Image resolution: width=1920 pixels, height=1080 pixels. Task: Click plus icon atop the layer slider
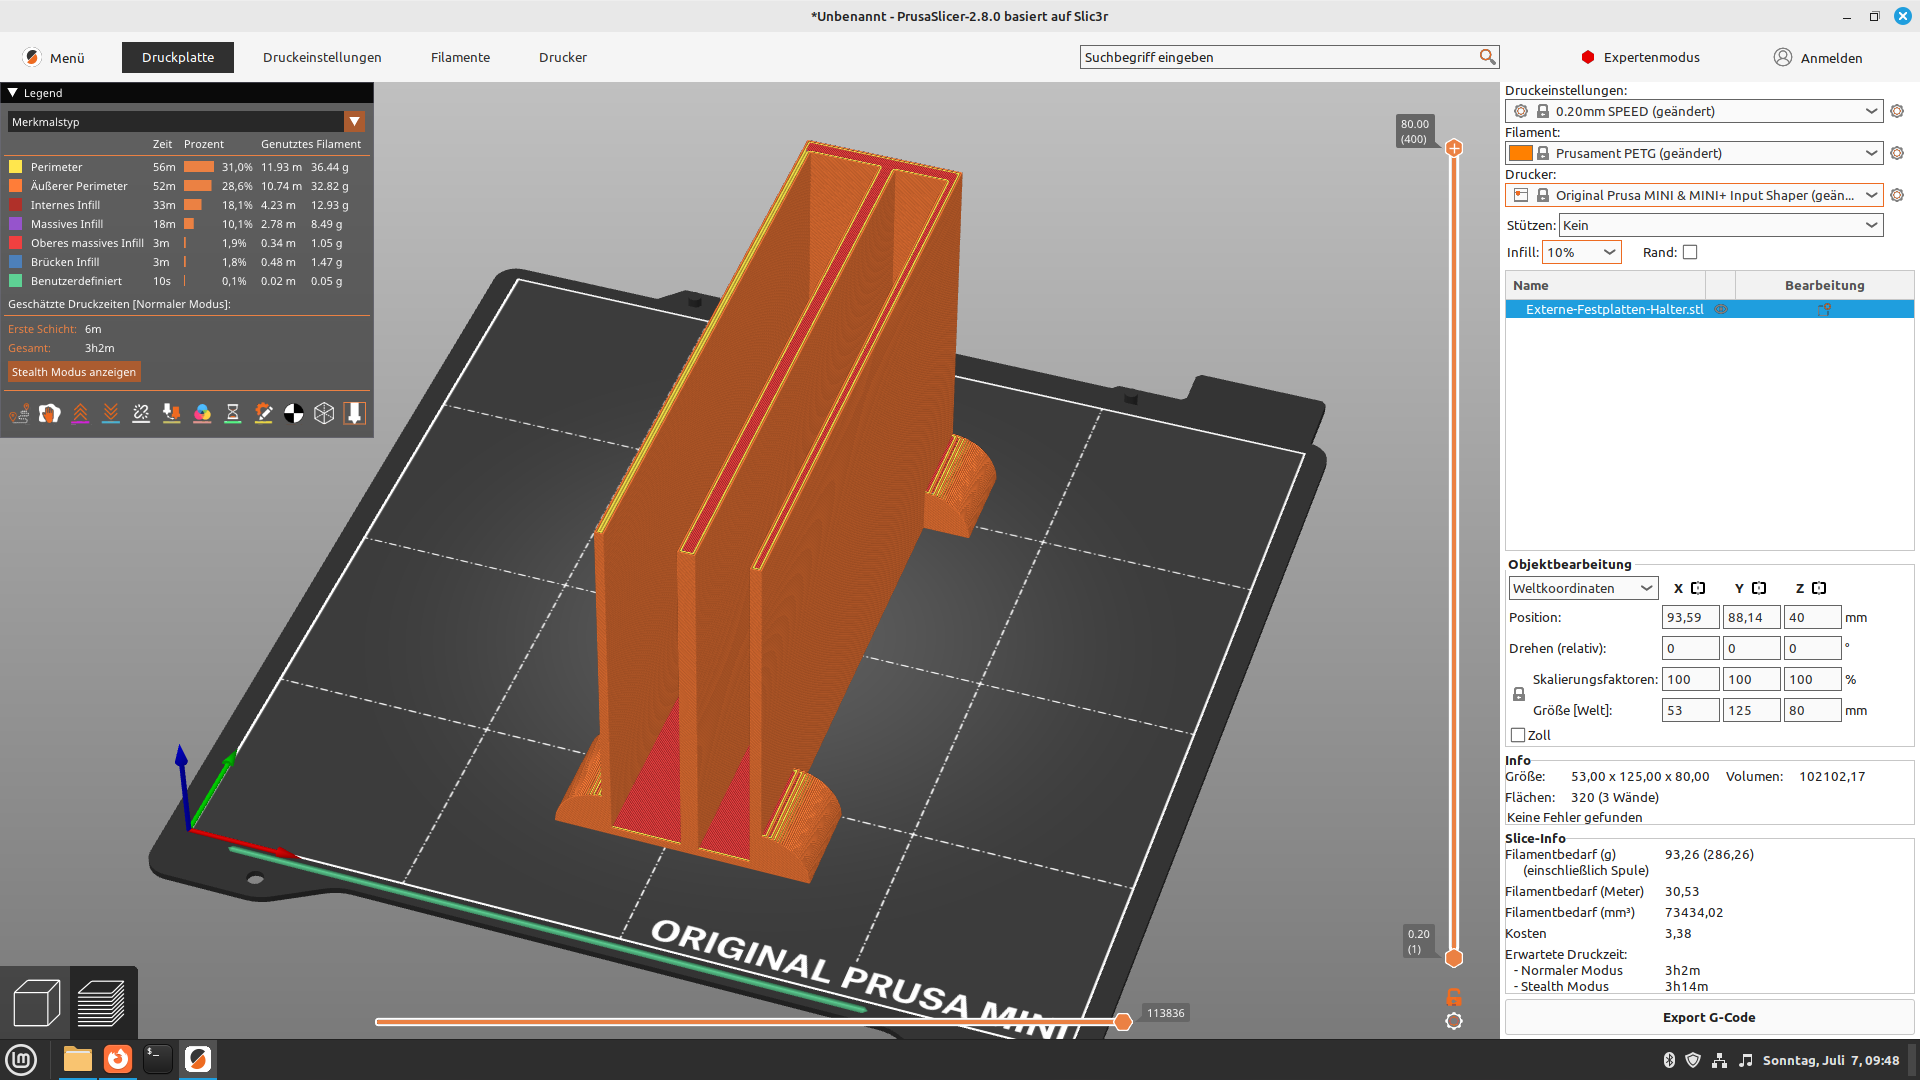pos(1454,148)
